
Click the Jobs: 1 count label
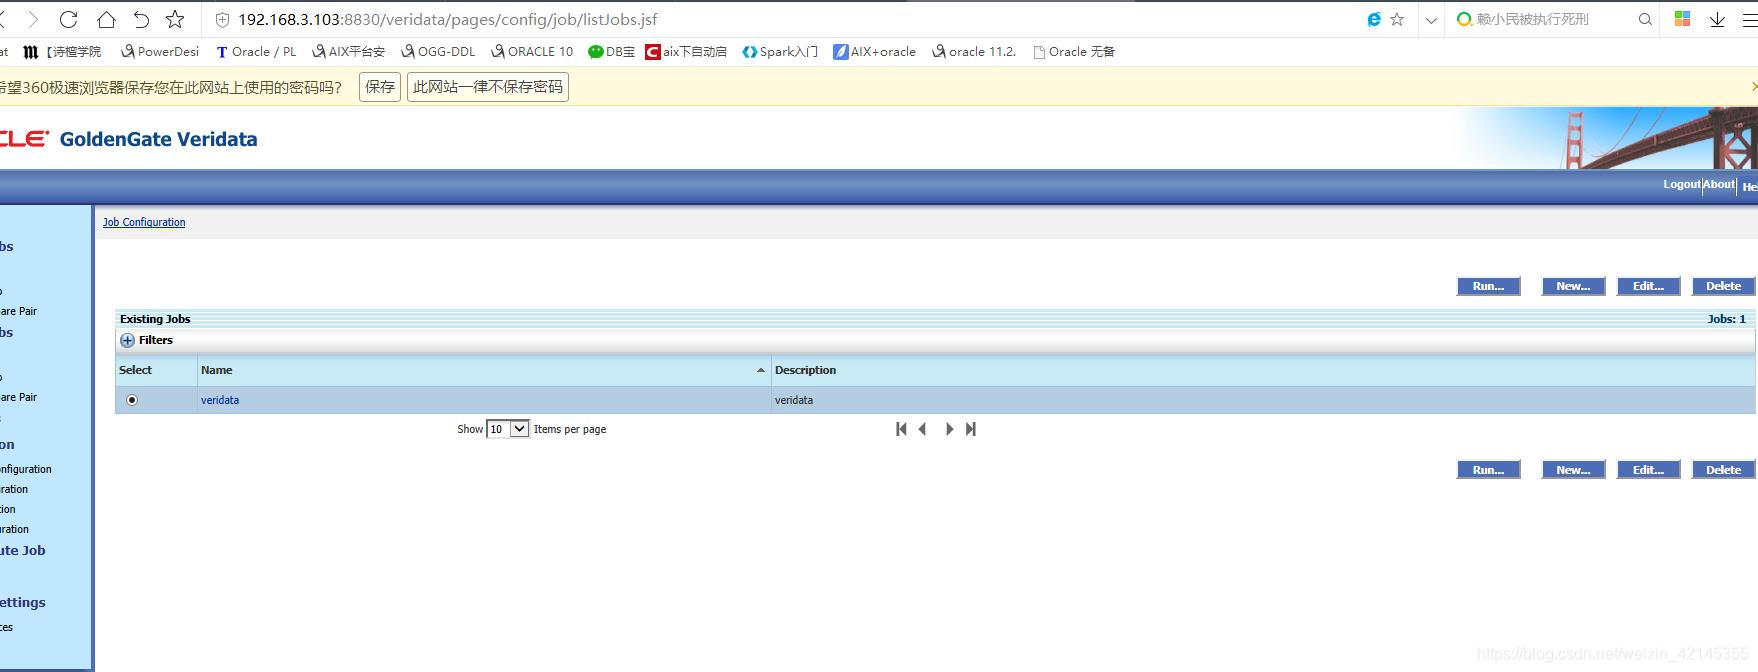pyautogui.click(x=1727, y=319)
